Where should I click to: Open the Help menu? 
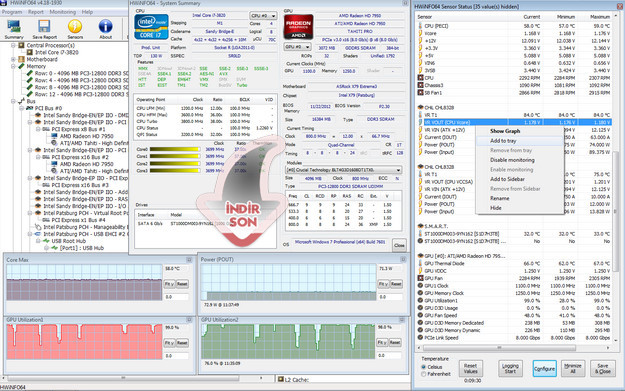click(x=87, y=12)
